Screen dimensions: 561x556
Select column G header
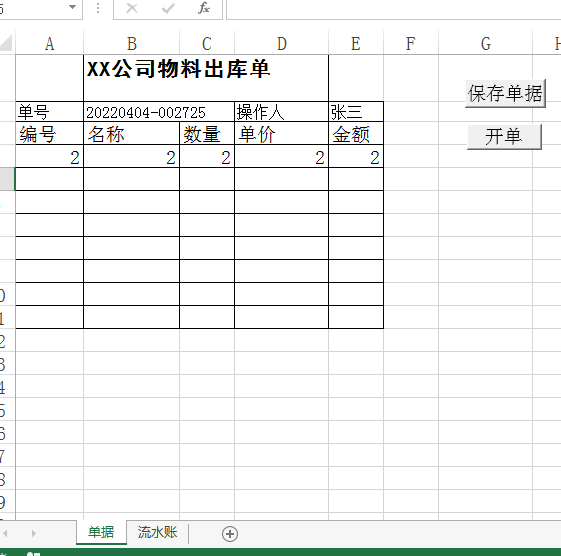(x=486, y=44)
